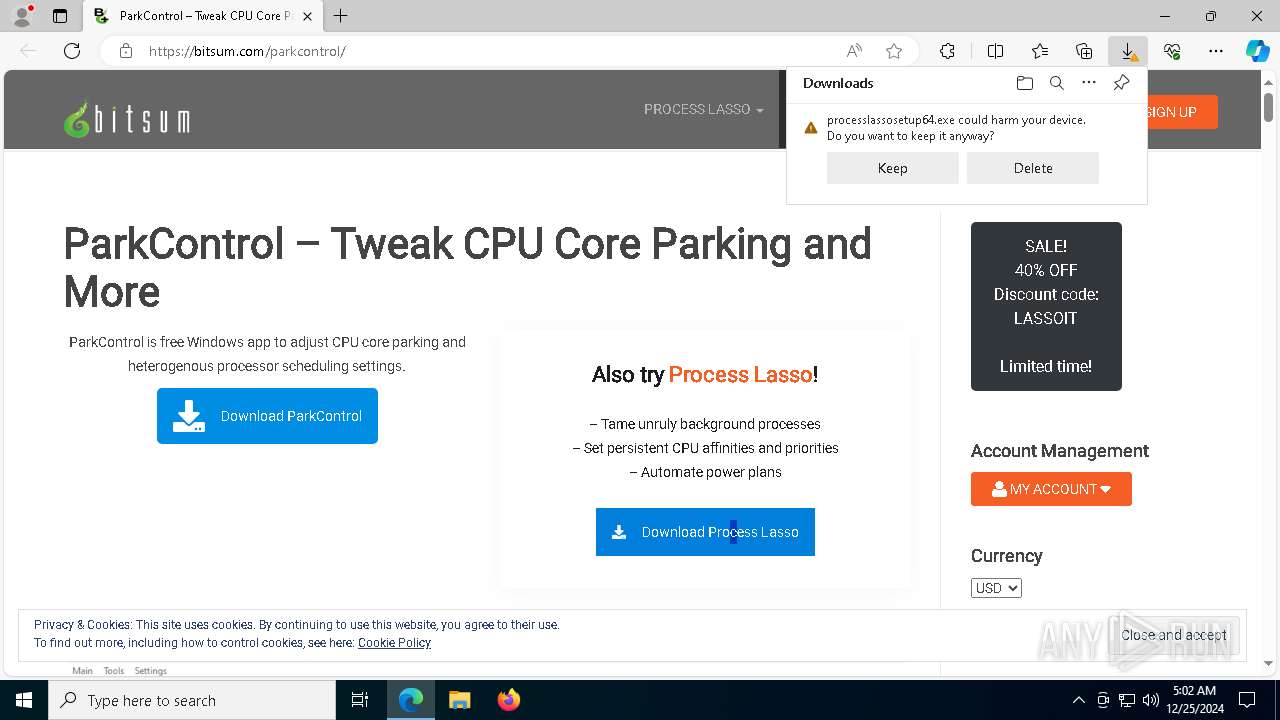The height and width of the screenshot is (720, 1280).
Task: Click the Download ParkControl button
Action: (x=267, y=416)
